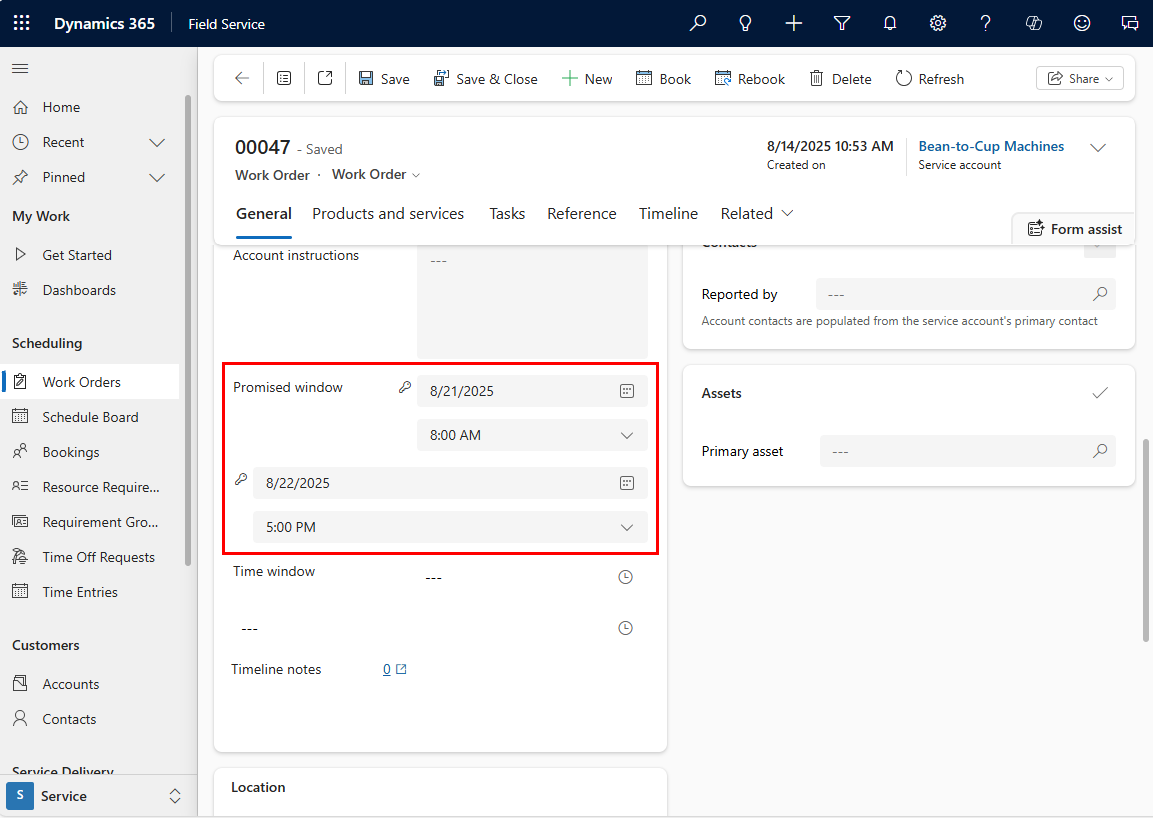Open the Share dropdown
This screenshot has width=1153, height=818.
[1079, 78]
